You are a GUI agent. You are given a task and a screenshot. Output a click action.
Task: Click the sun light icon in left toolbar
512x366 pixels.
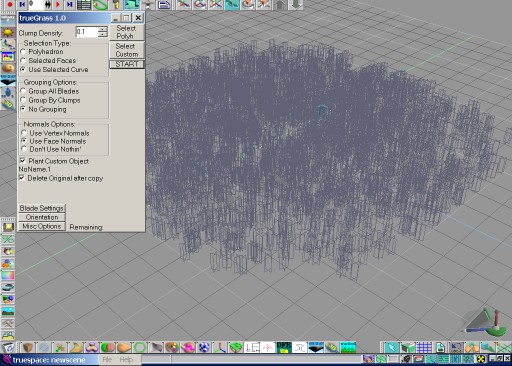pyautogui.click(x=8, y=32)
